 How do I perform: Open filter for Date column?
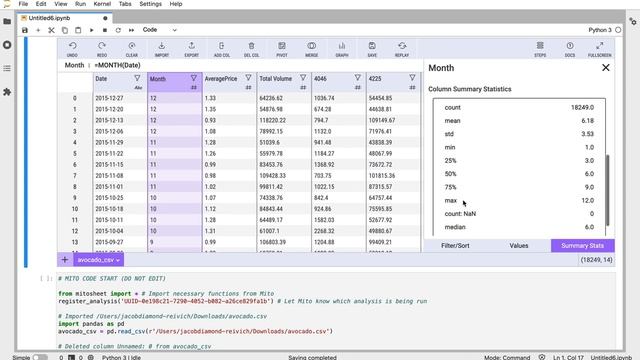pyautogui.click(x=137, y=78)
